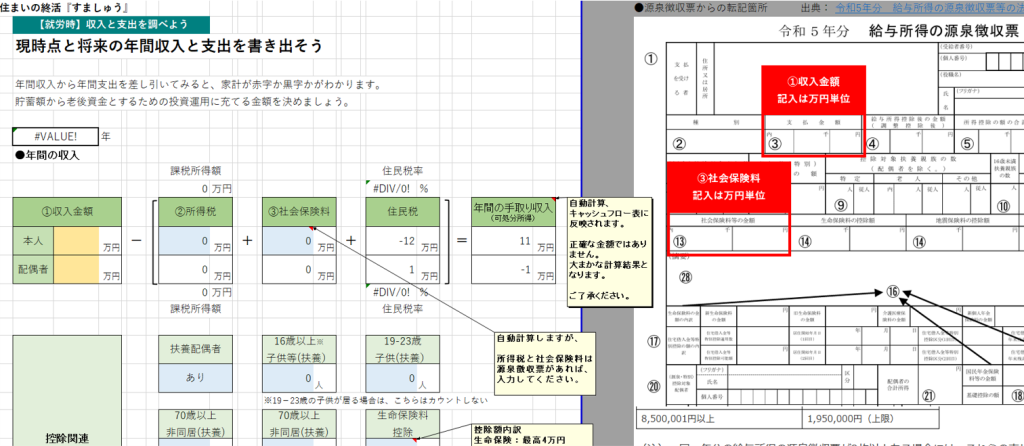
Task: Click the 手取り収入 本人 cell showing 11
Action: (507, 242)
